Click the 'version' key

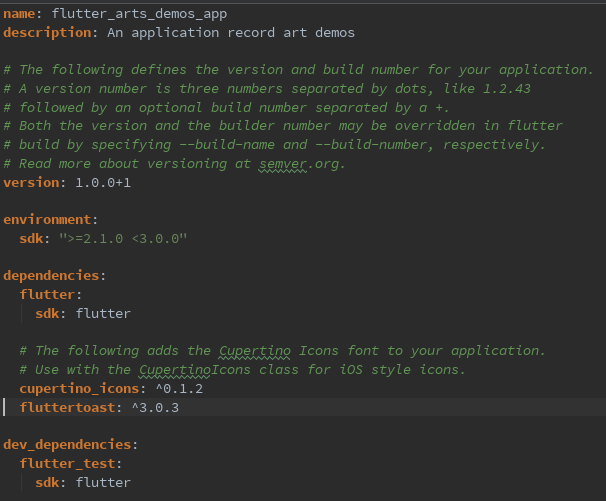tap(31, 182)
